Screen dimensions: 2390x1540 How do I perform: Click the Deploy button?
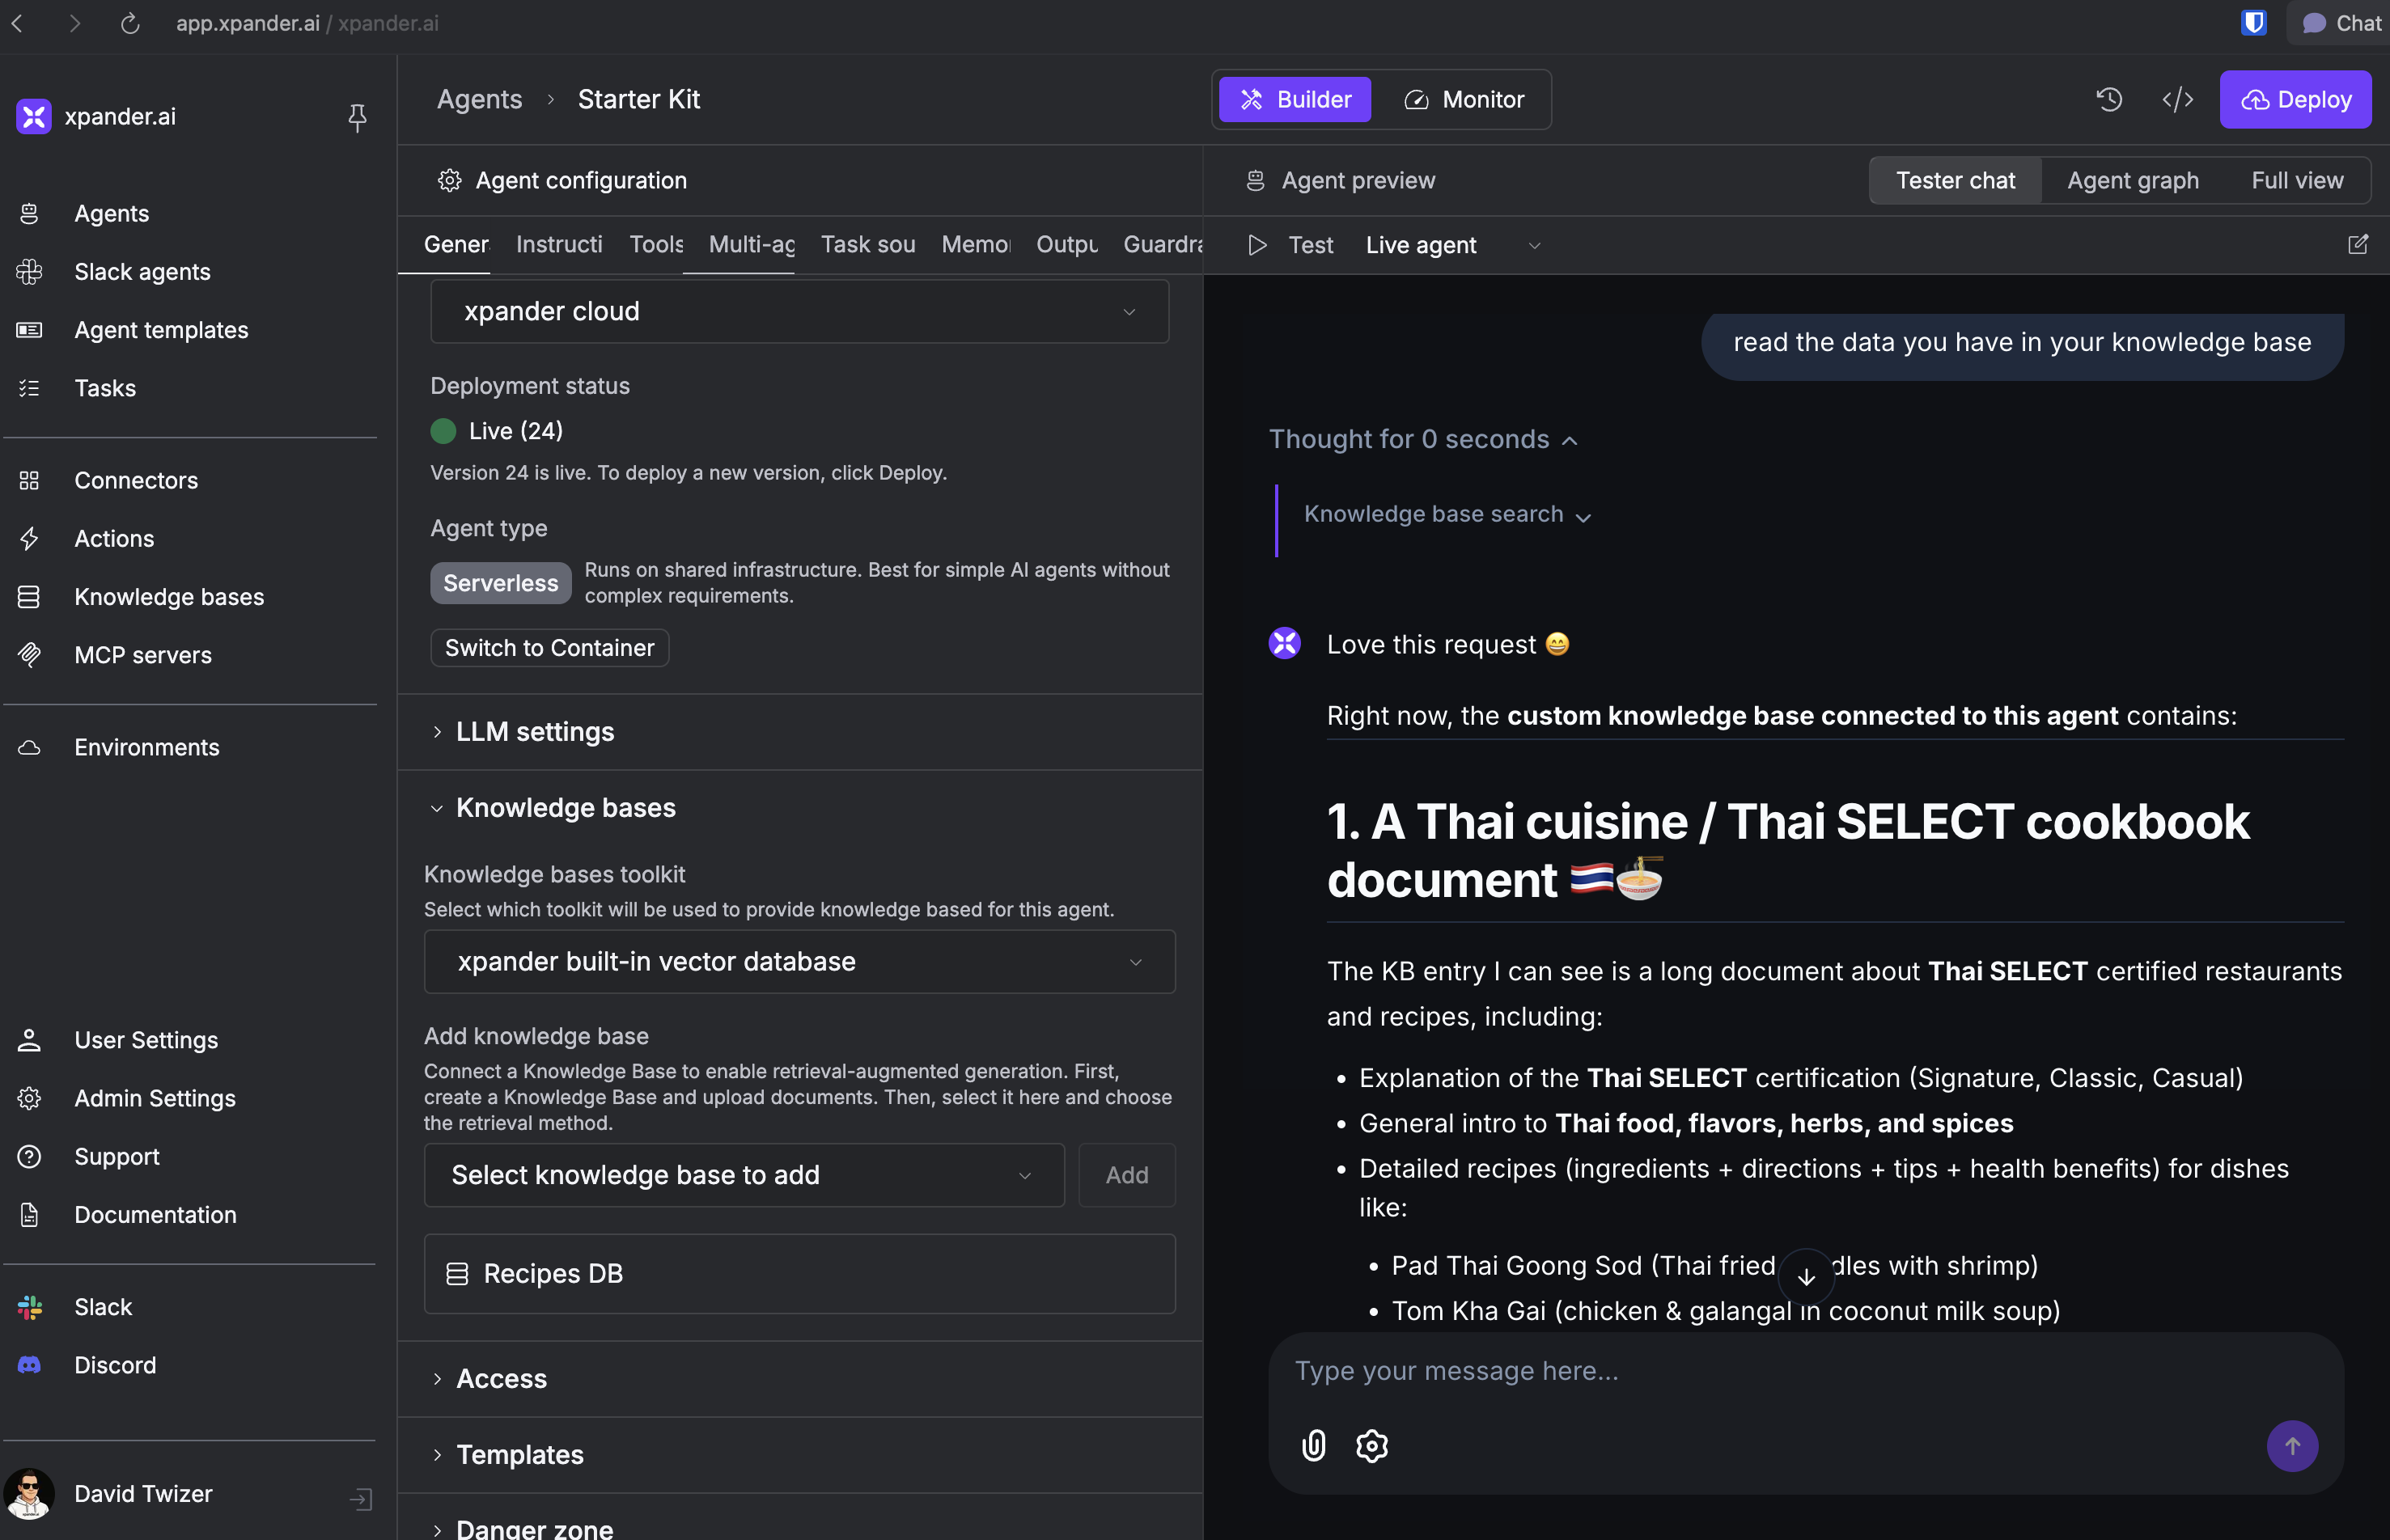pyautogui.click(x=2295, y=99)
